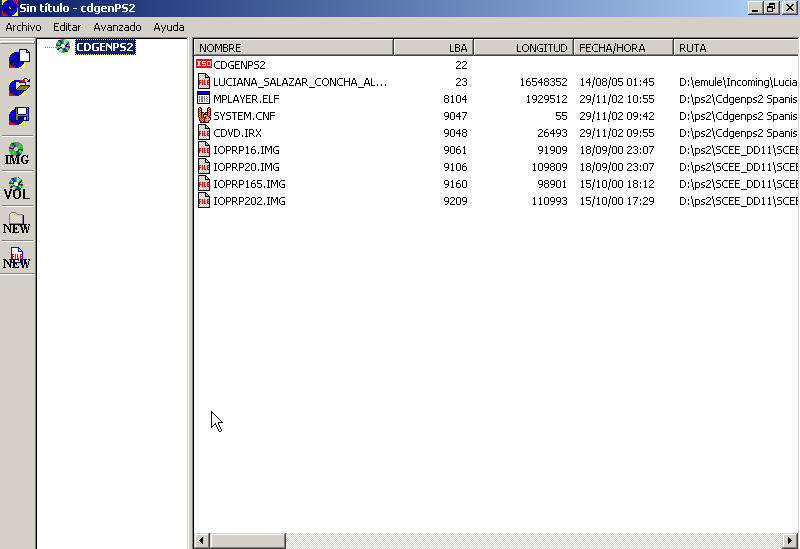
Task: Select the IOPRP20.IMG file name
Action: tap(246, 167)
